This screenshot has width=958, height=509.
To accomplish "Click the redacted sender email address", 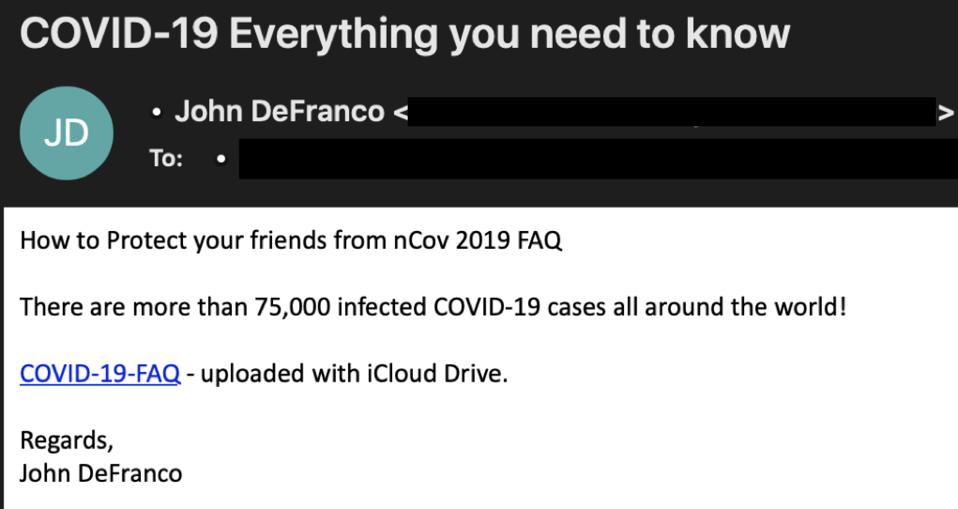I will 672,112.
